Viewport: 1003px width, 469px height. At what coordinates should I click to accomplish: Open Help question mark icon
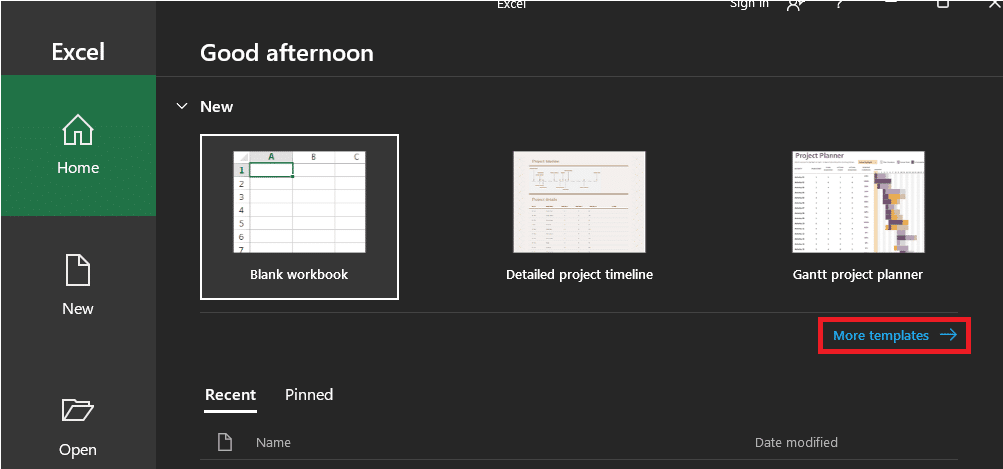(839, 4)
